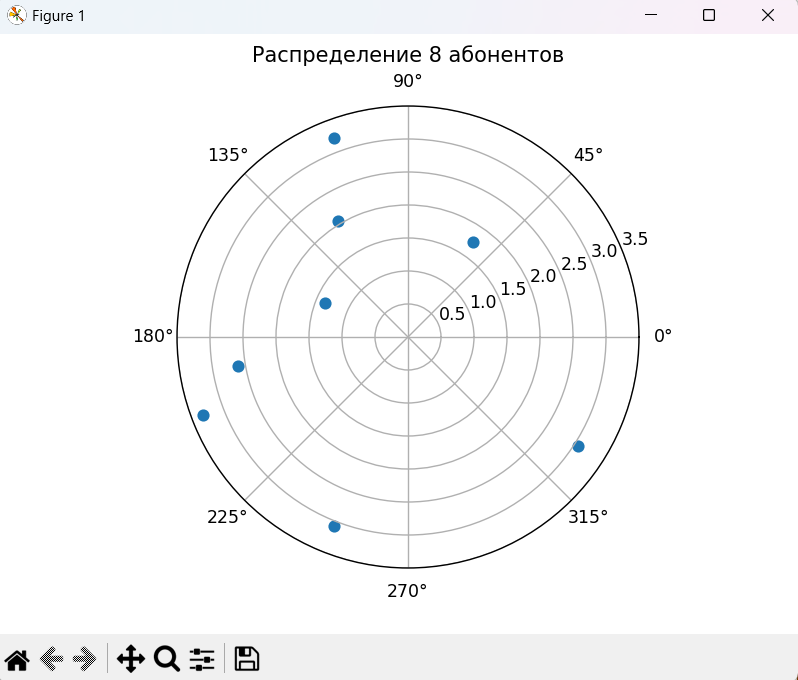This screenshot has height=680, width=798.
Task: Click the Figure 1 title bar text
Action: point(59,16)
